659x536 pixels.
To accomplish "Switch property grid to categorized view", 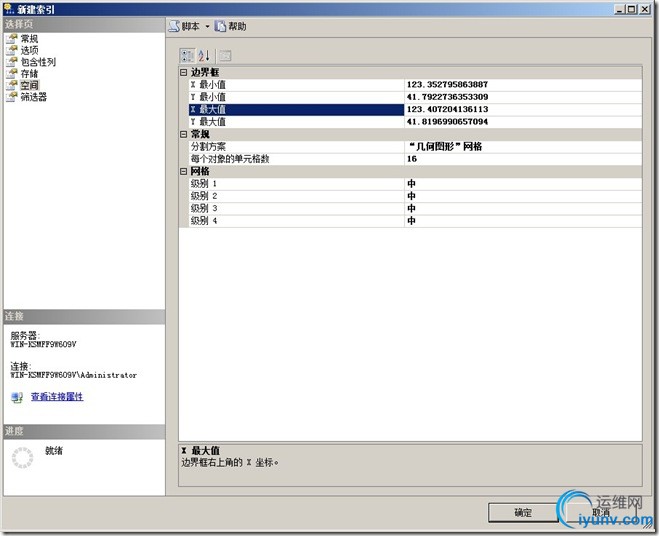I will pos(187,55).
